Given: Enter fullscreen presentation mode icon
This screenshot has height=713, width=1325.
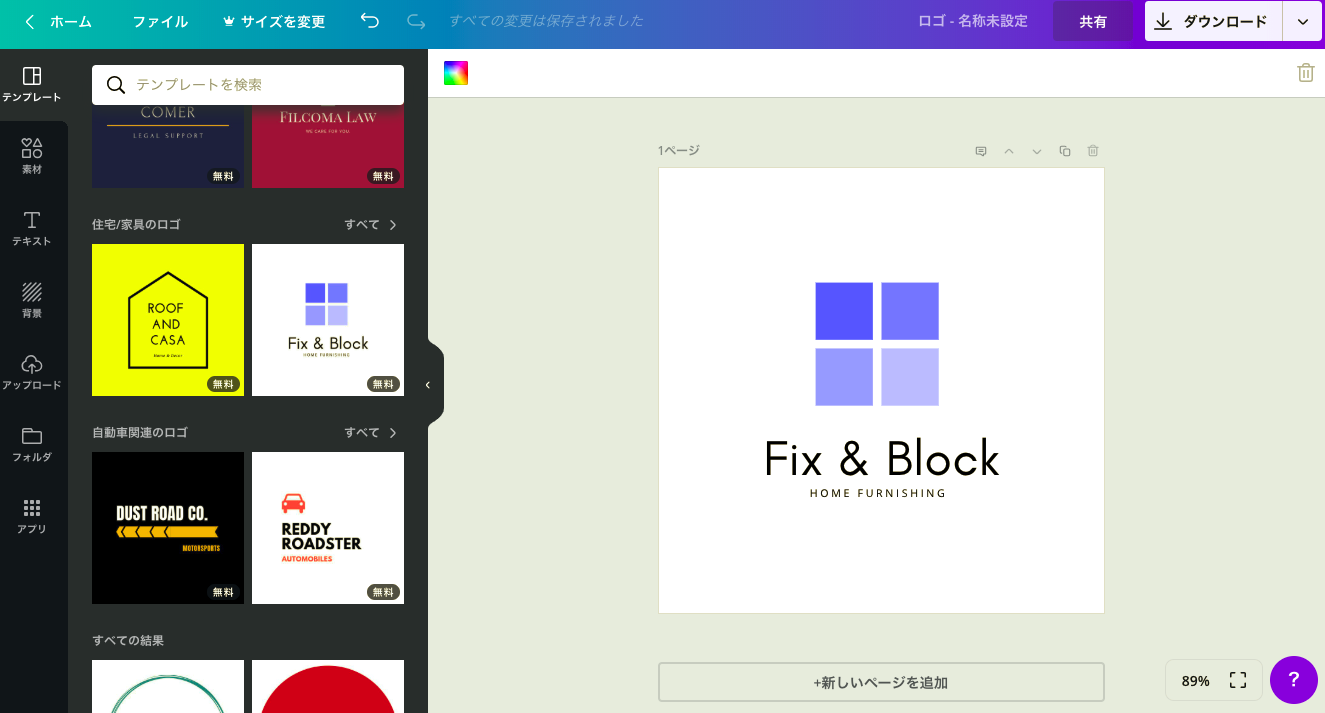Looking at the screenshot, I should pyautogui.click(x=1238, y=680).
